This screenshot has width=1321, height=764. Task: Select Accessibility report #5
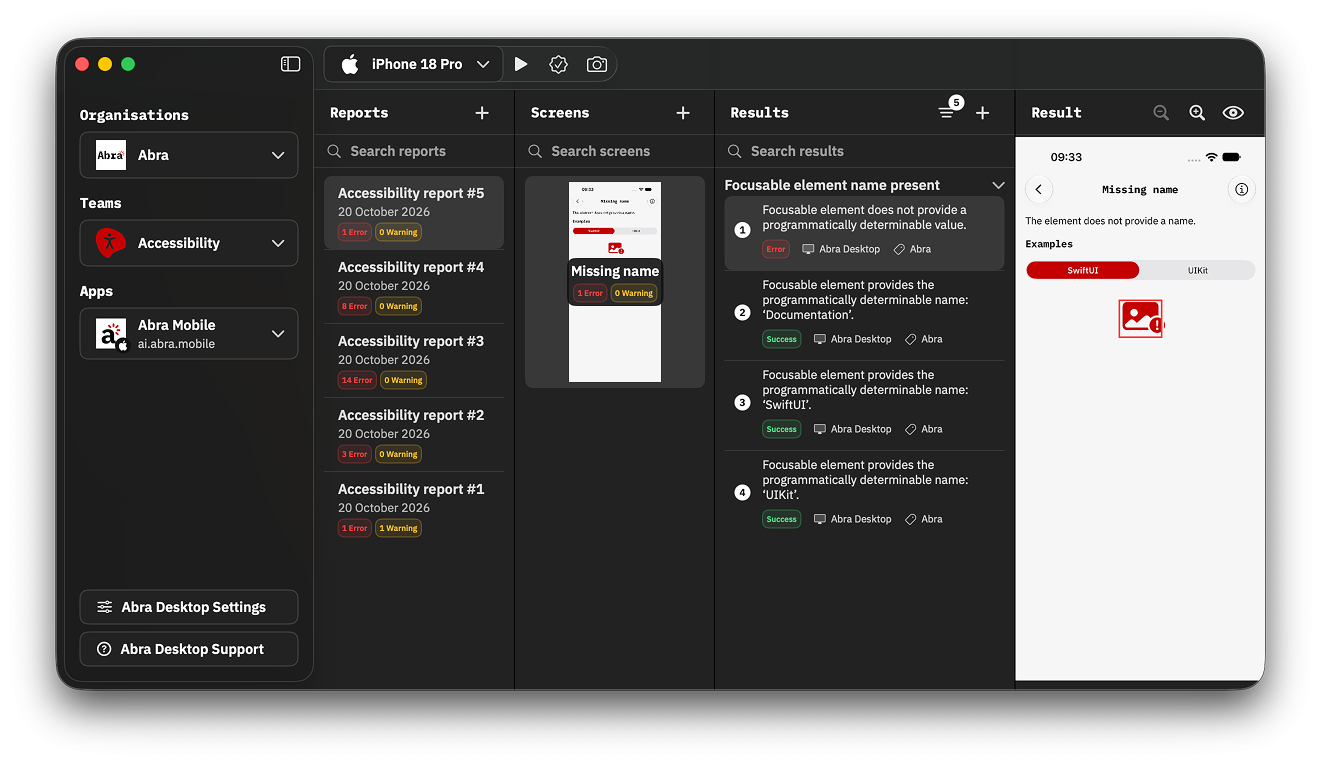(414, 212)
